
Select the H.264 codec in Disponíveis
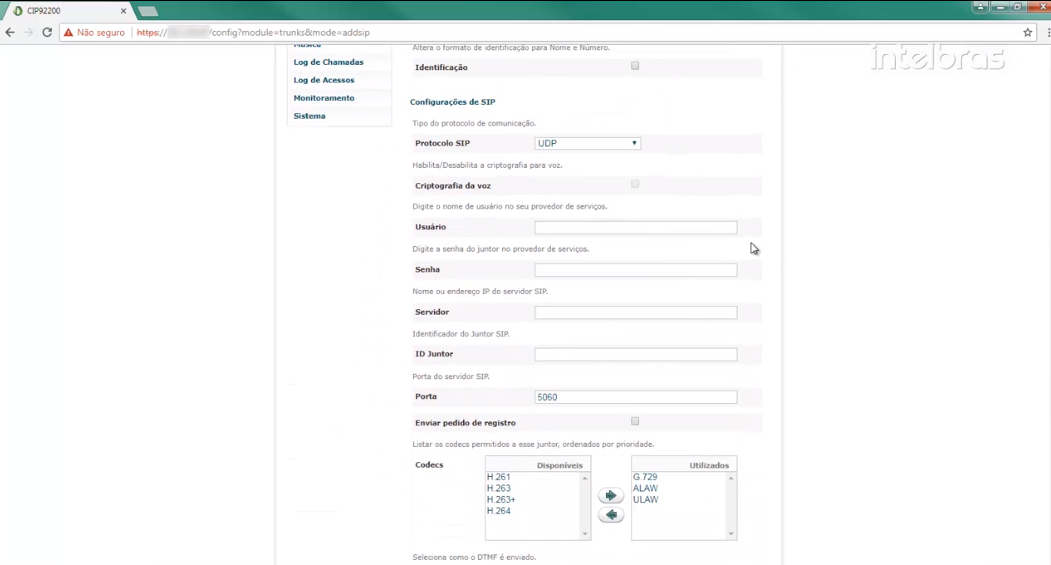click(499, 511)
